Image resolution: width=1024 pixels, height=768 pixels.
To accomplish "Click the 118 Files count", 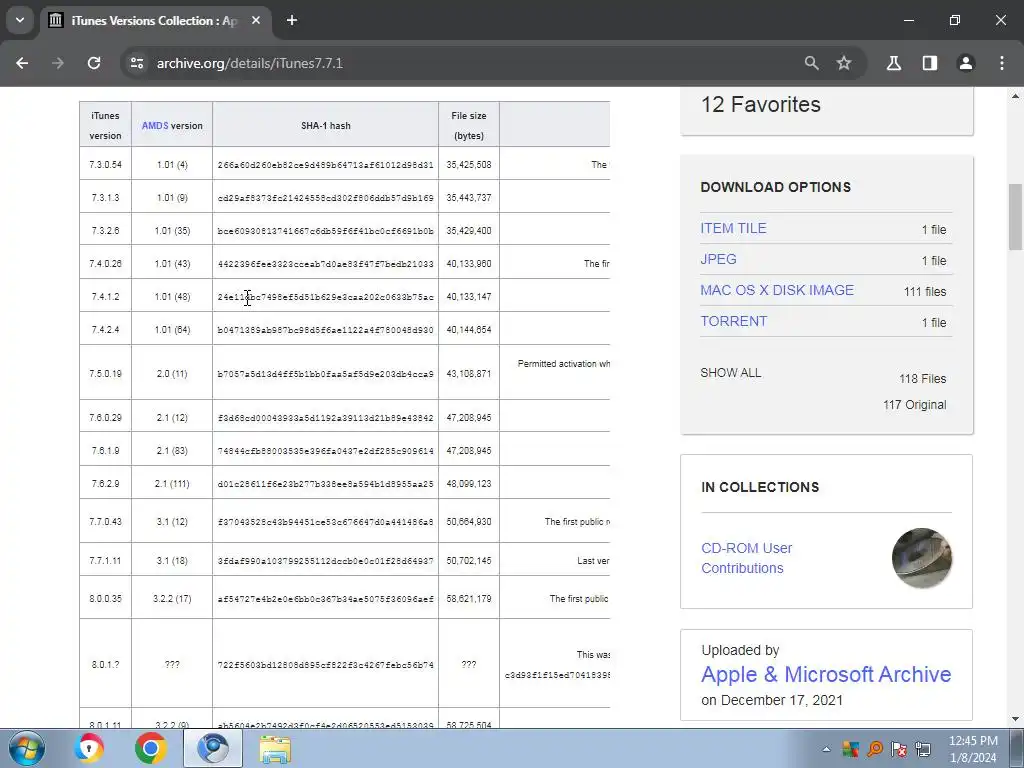I will (x=922, y=379).
